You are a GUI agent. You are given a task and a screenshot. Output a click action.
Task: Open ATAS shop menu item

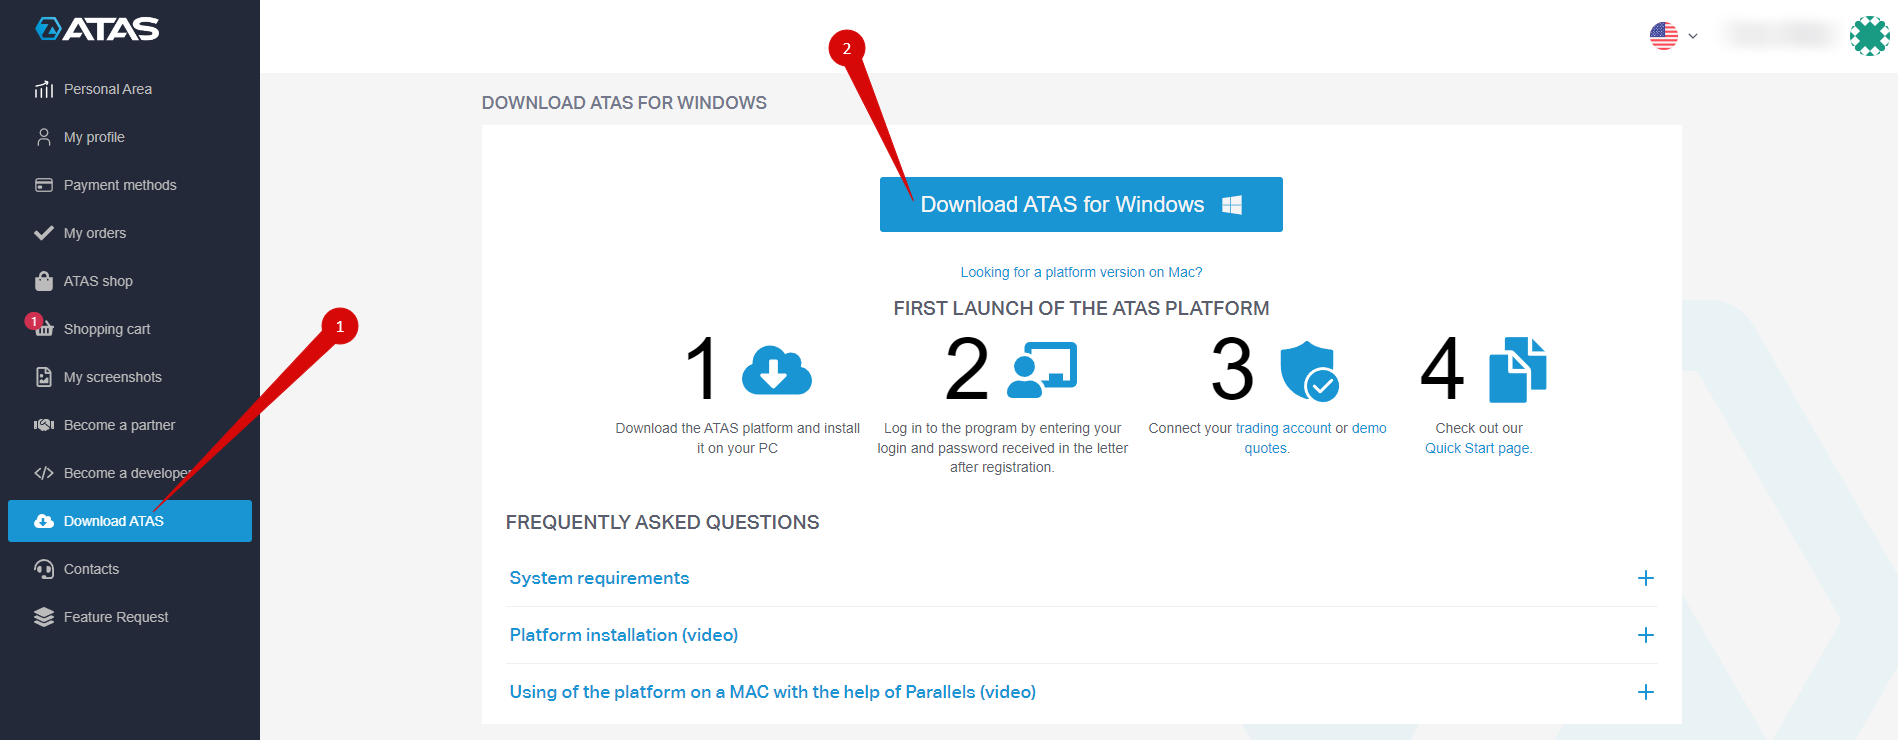click(130, 281)
